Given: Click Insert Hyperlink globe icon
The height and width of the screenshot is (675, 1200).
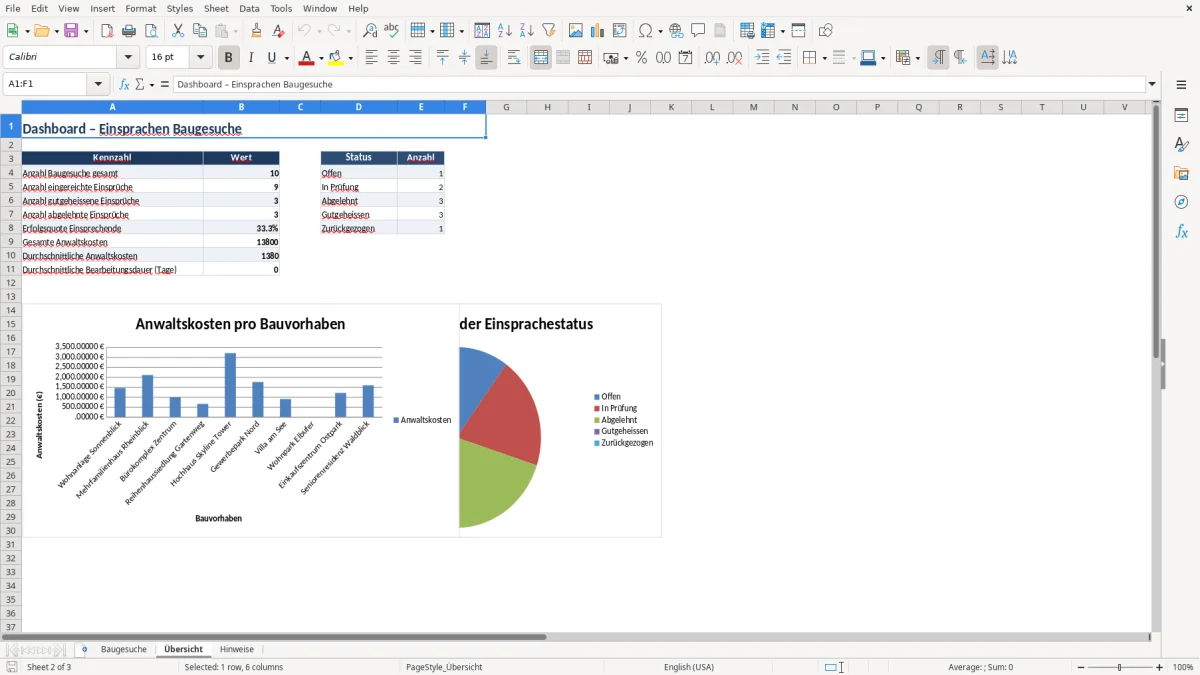Looking at the screenshot, I should [x=676, y=31].
